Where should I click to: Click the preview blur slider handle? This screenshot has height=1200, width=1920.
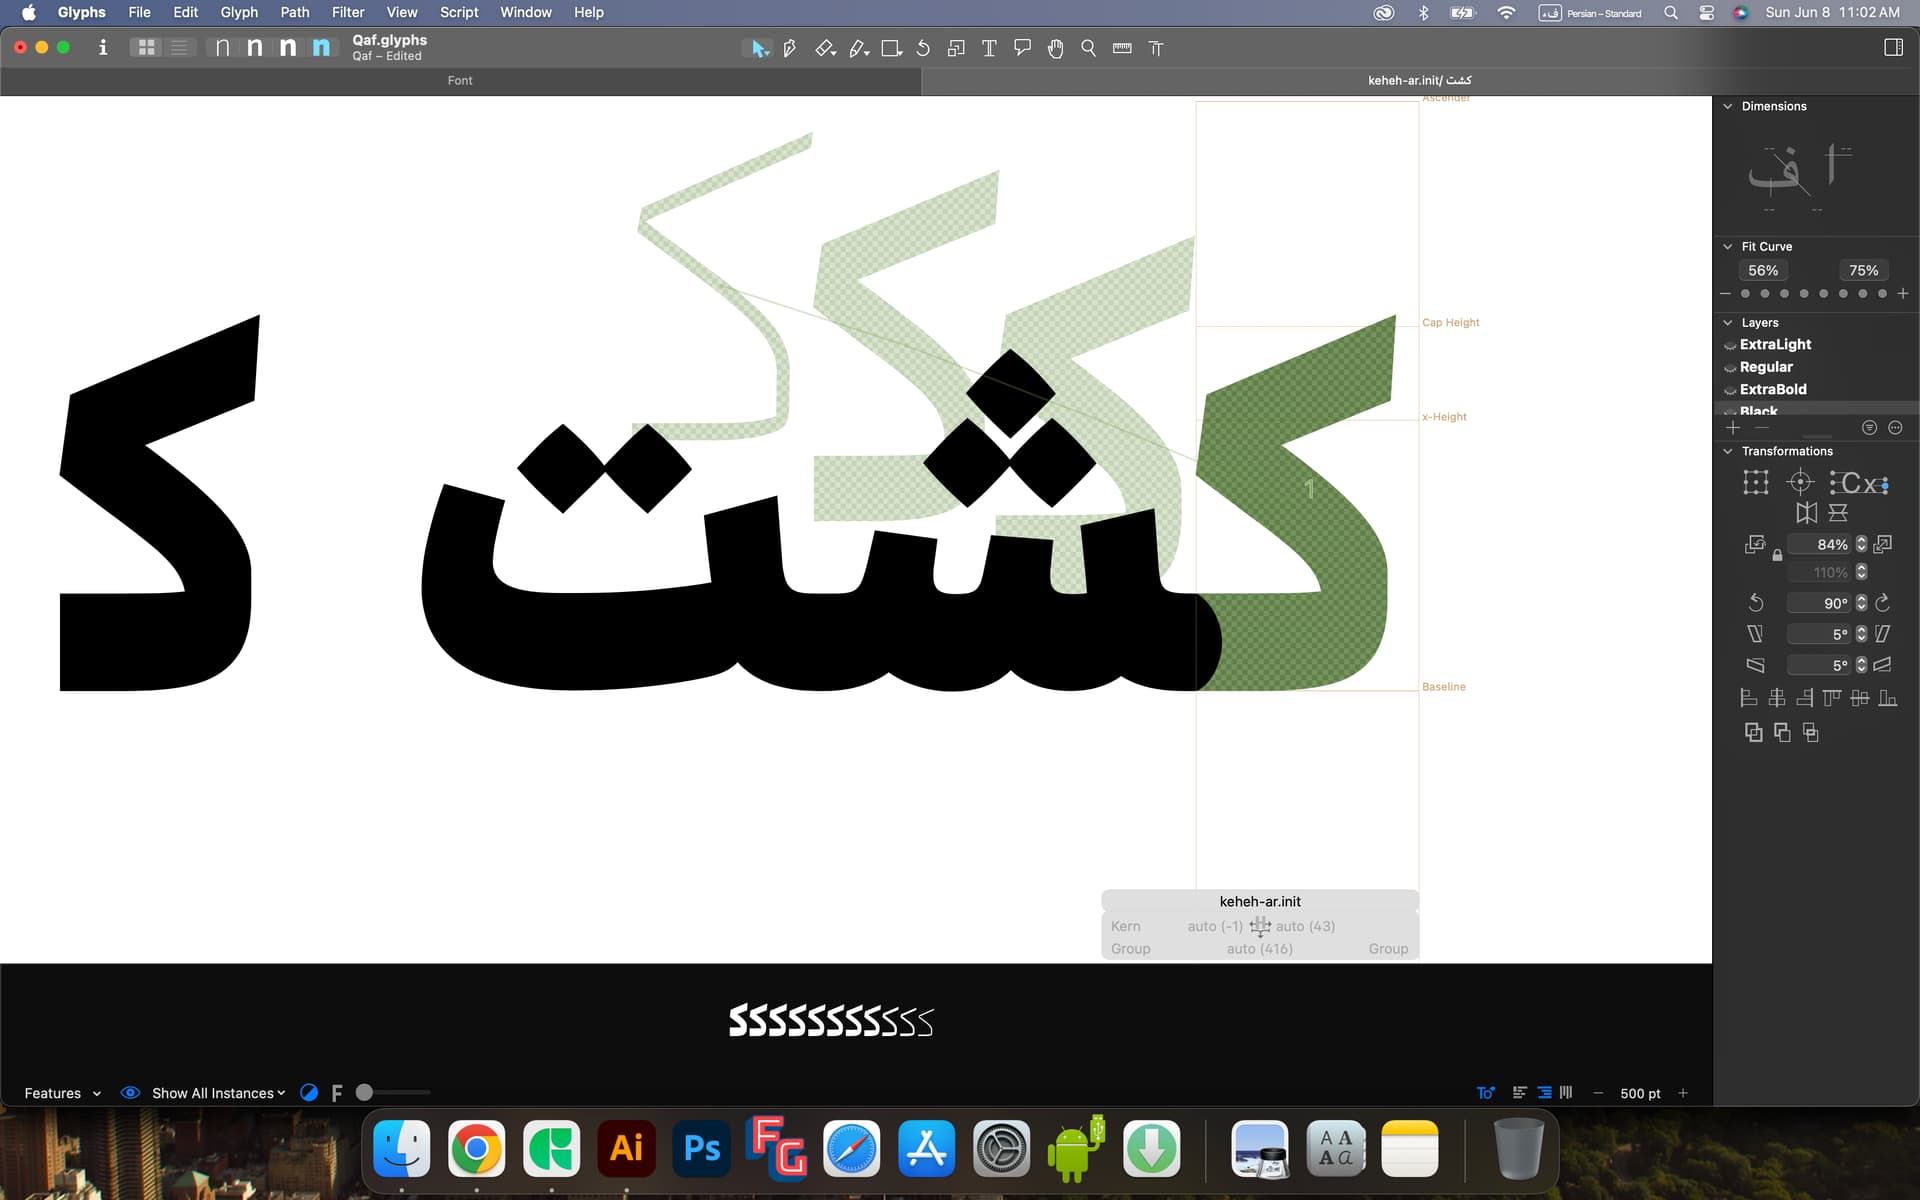365,1093
